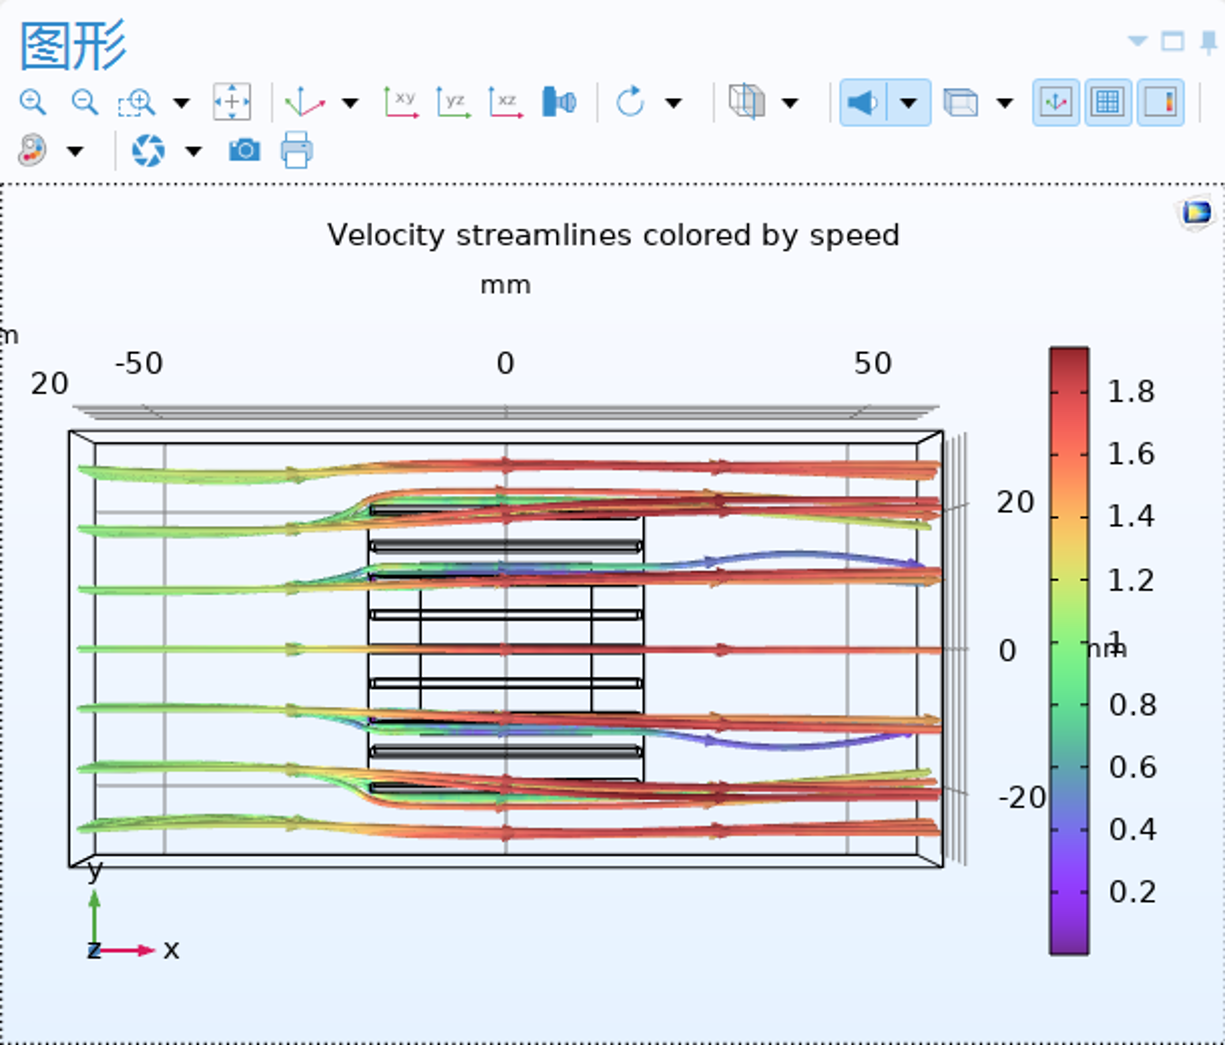
Task: Open the transparency cube dropdown arrow
Action: [x=790, y=103]
